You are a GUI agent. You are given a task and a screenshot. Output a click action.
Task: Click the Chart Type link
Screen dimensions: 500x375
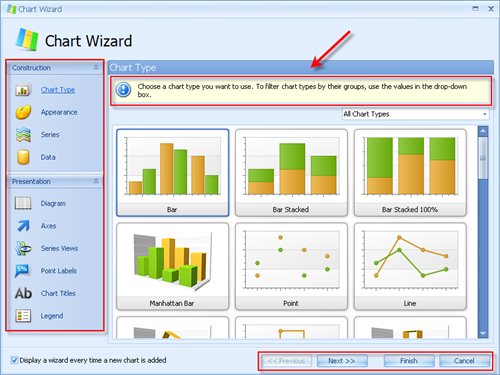(58, 90)
